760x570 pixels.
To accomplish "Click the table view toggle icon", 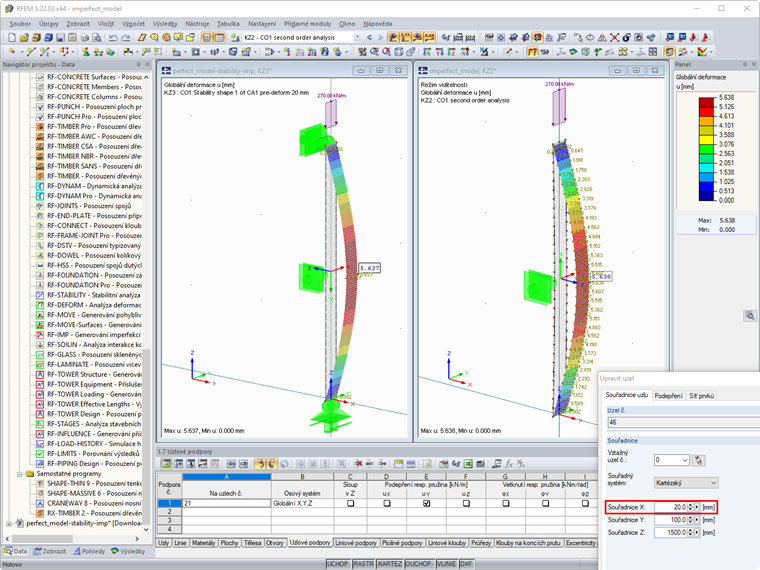I will (219, 37).
